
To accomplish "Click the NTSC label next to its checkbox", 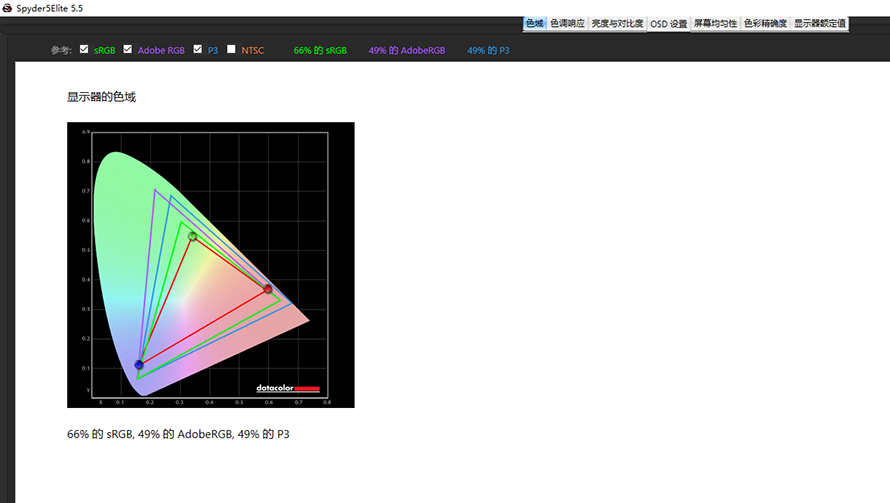I will tap(253, 51).
